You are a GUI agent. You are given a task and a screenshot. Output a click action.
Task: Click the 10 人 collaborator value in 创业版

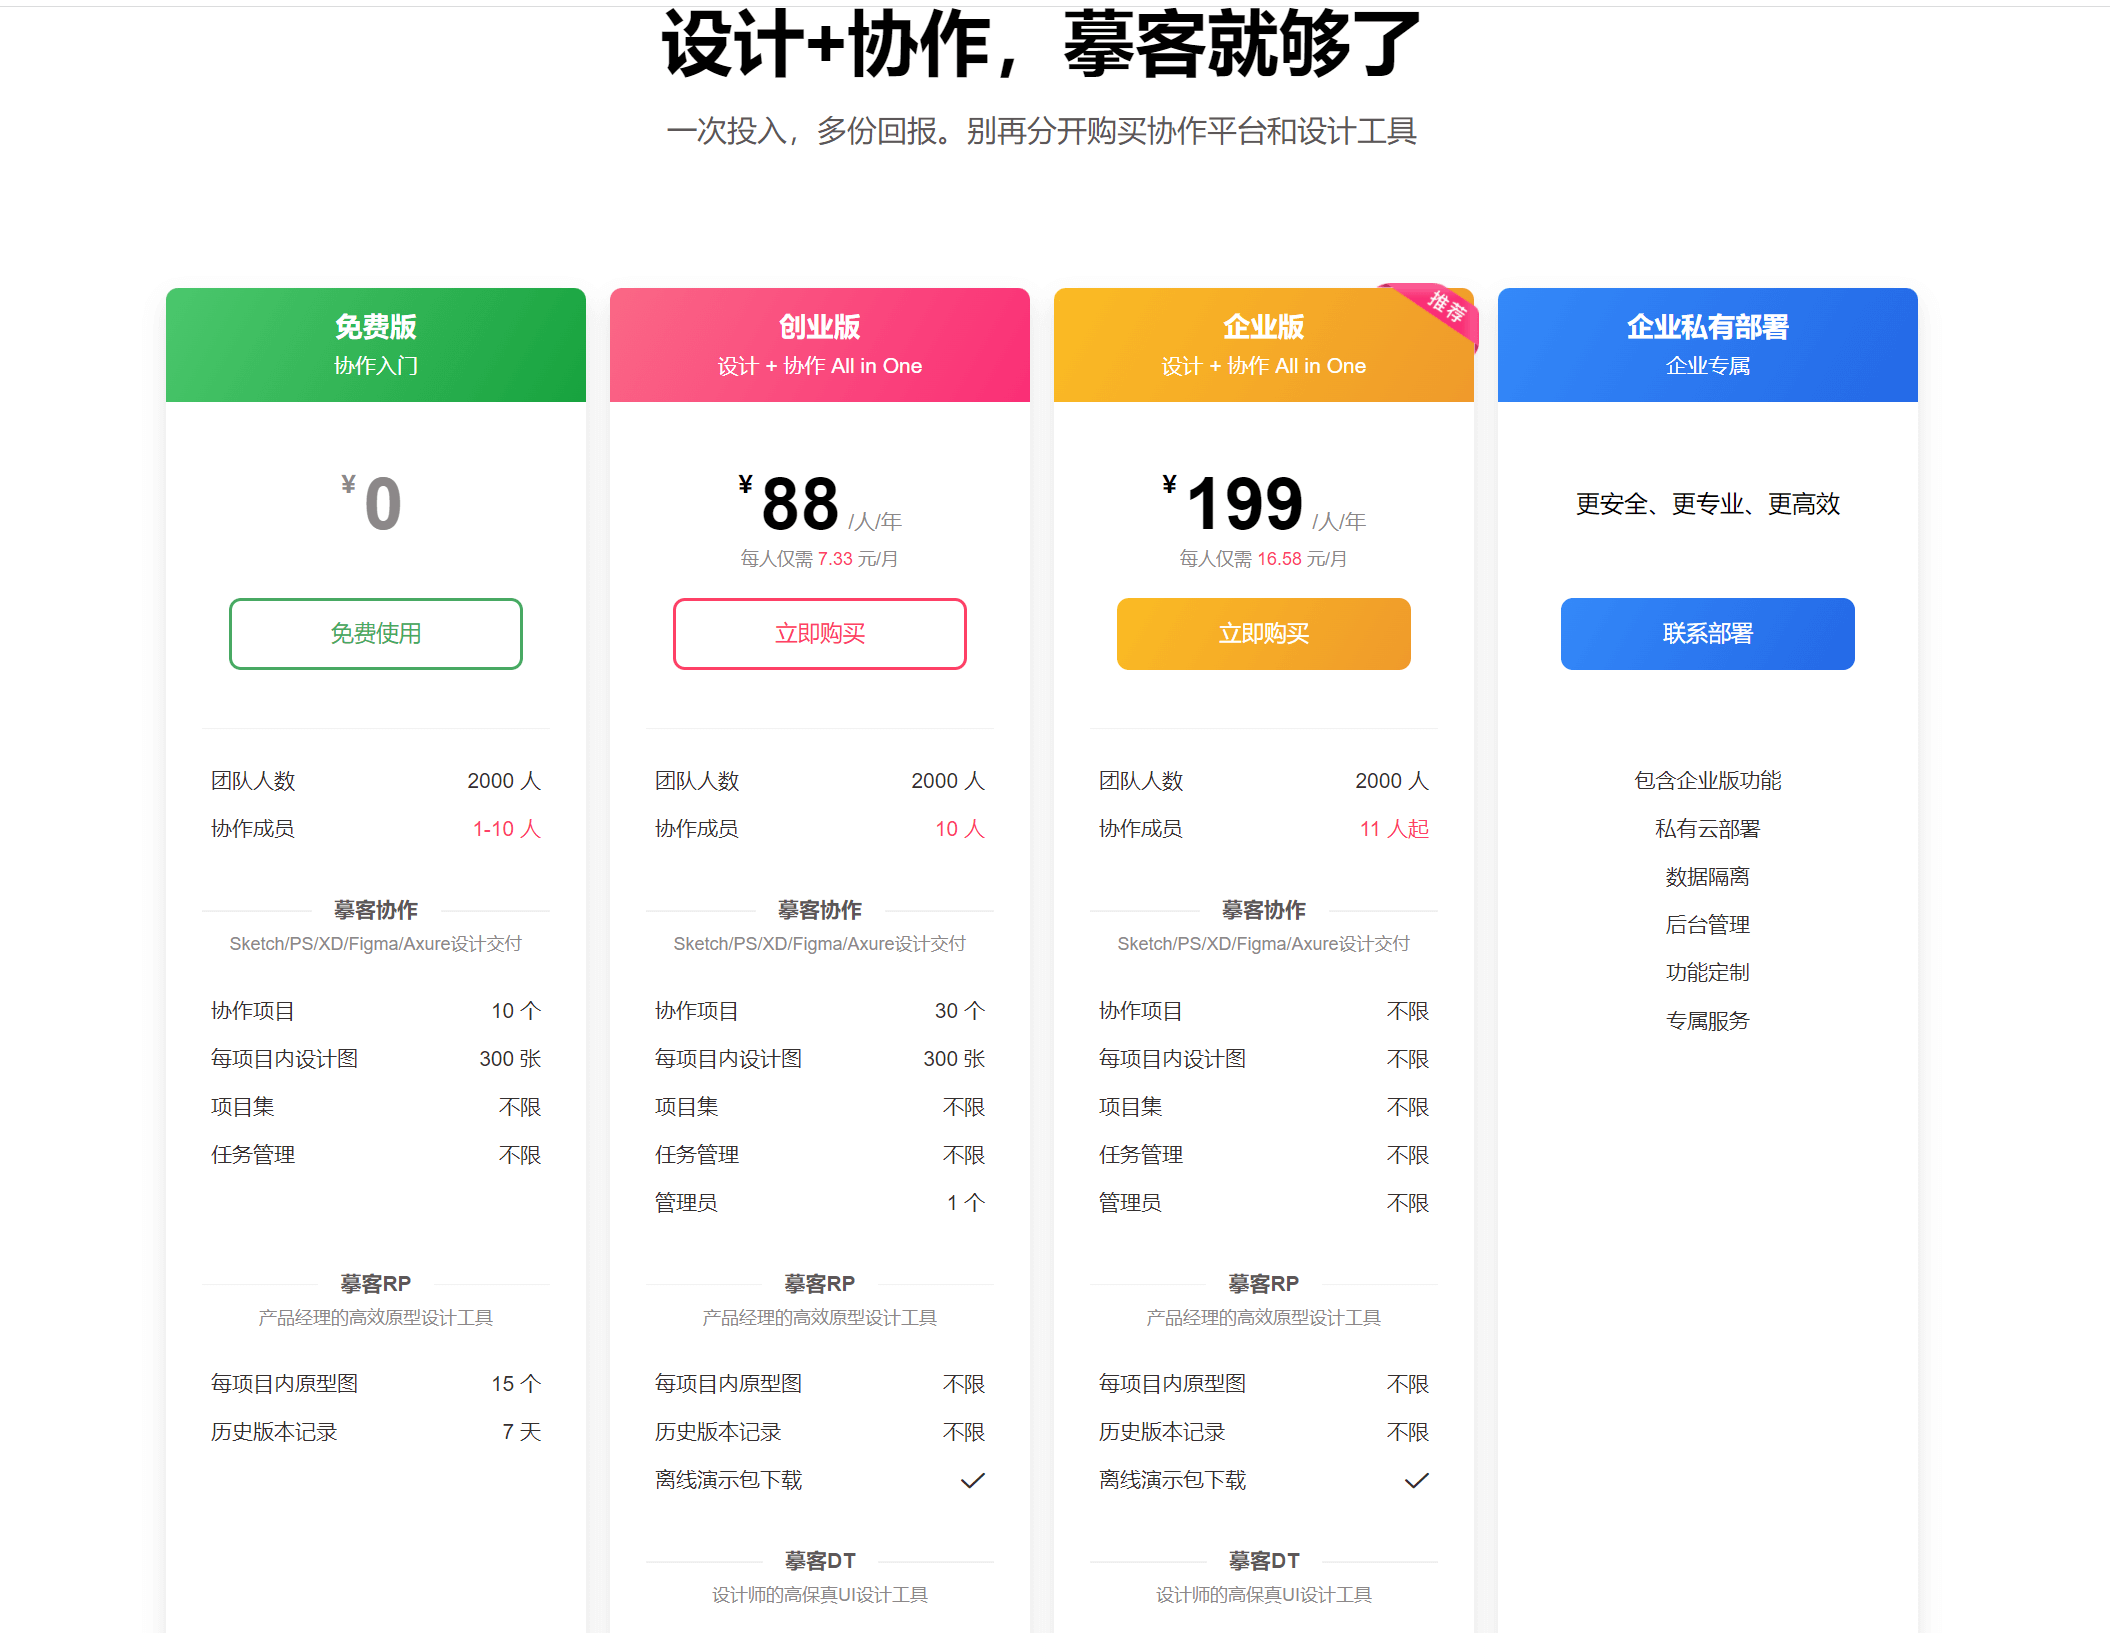click(960, 829)
